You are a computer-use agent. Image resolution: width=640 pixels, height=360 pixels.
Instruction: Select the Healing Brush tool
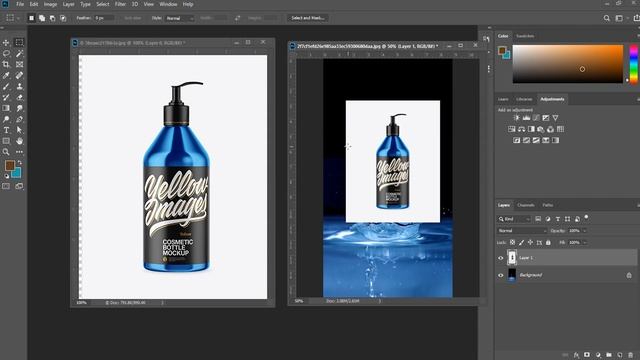coord(19,76)
